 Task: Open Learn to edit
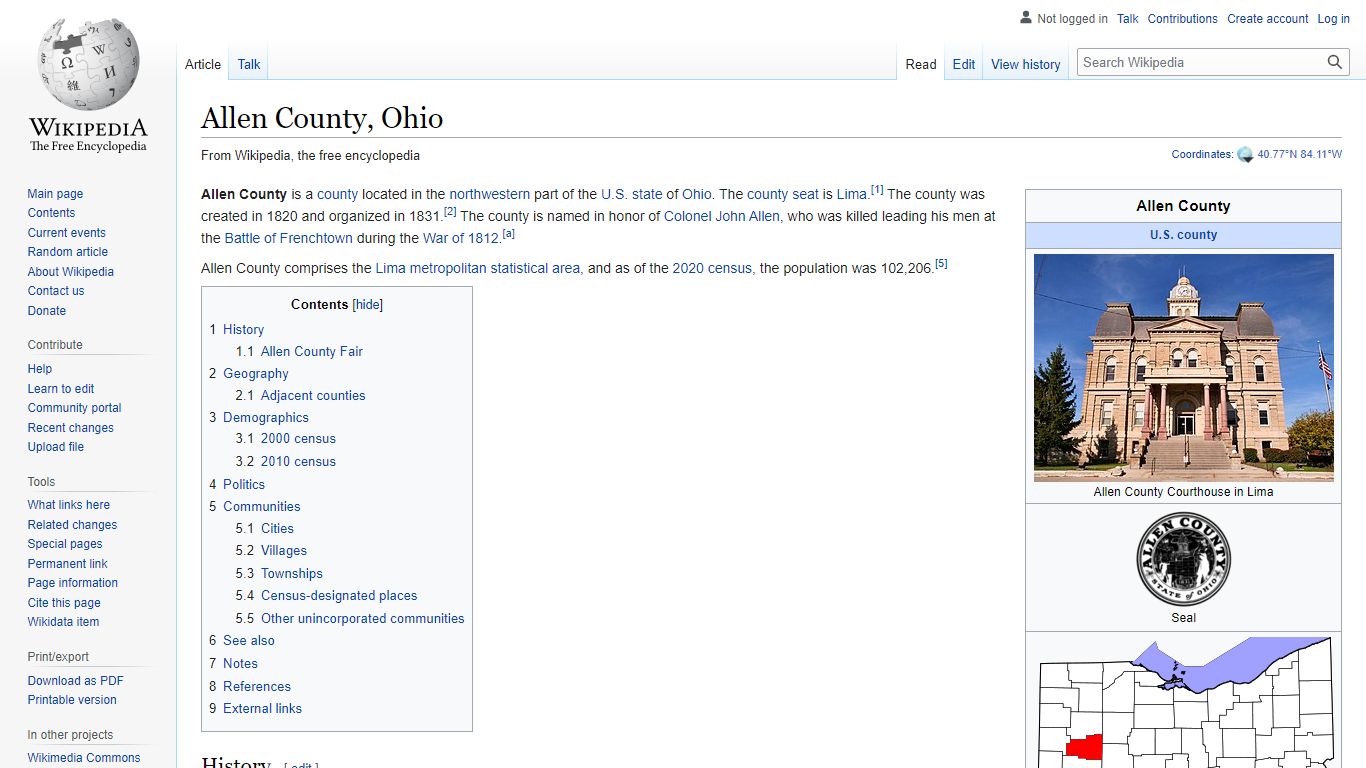[61, 389]
